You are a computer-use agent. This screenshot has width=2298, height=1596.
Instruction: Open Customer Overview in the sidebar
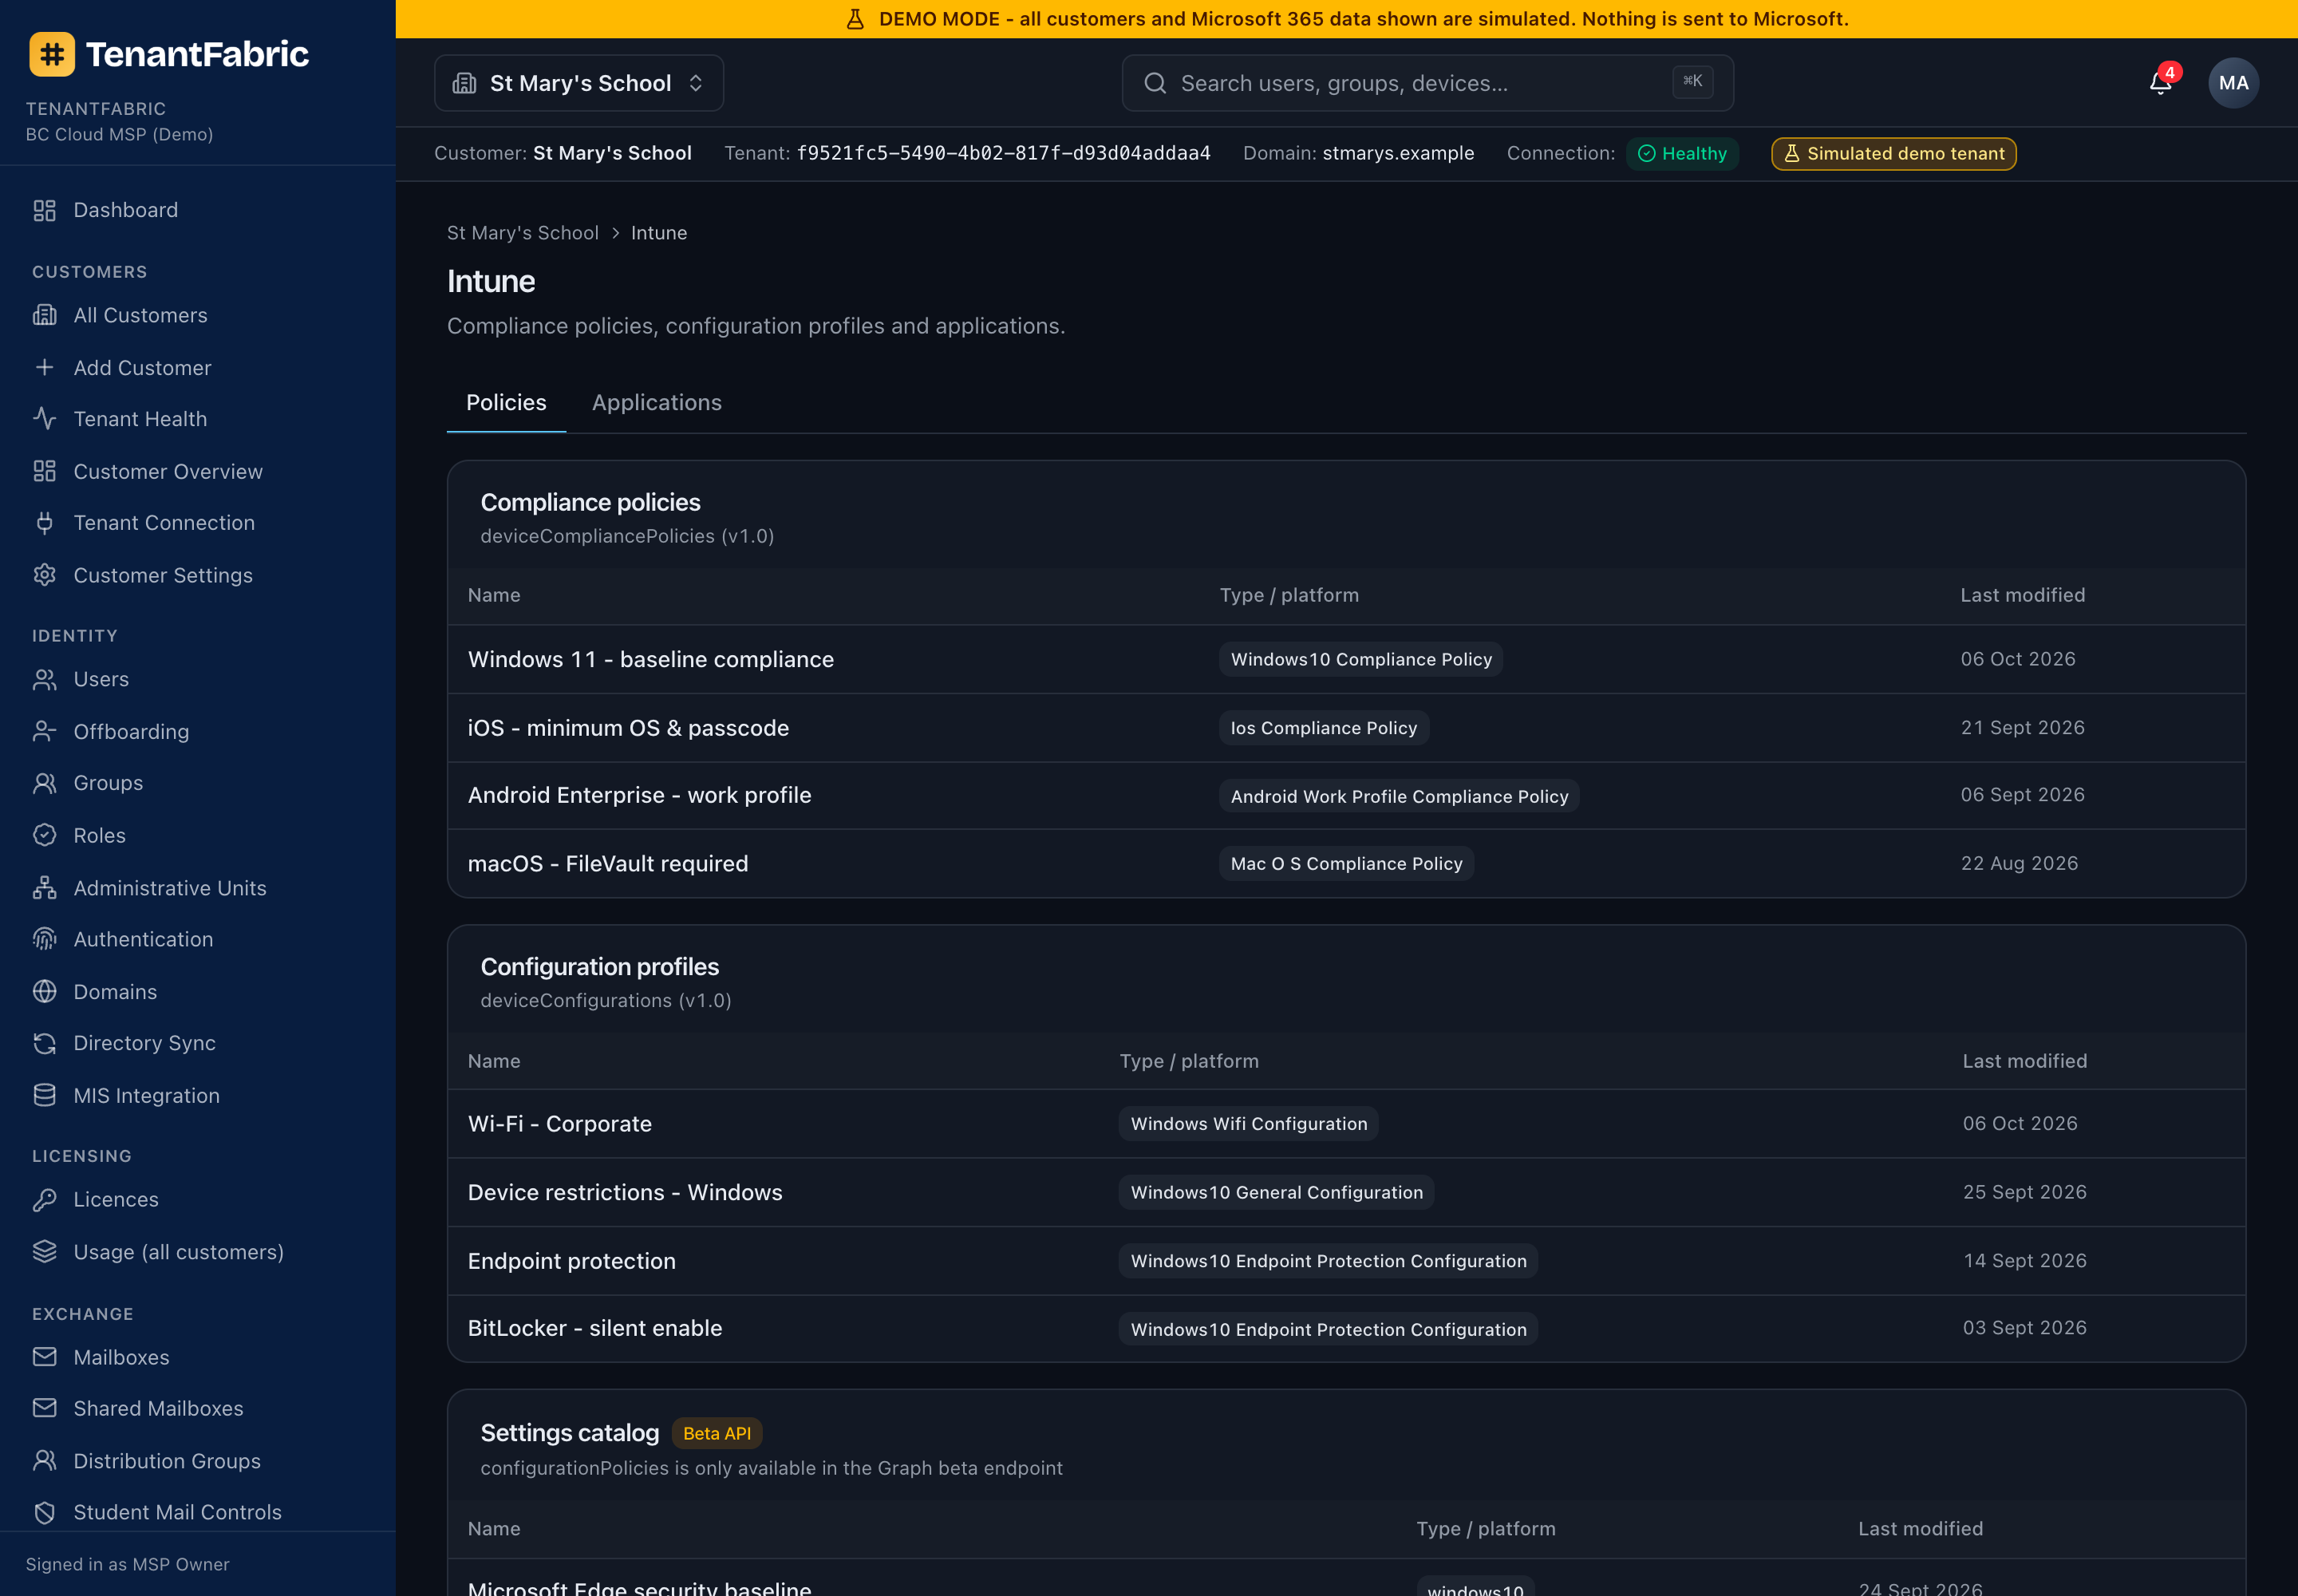coord(168,471)
